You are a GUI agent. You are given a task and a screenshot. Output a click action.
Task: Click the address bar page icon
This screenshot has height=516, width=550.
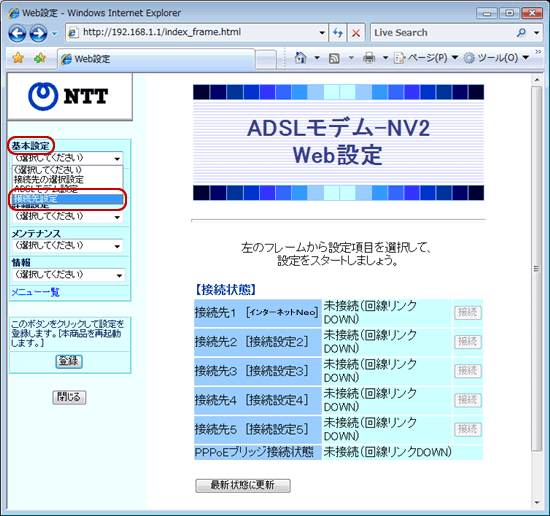[x=73, y=33]
